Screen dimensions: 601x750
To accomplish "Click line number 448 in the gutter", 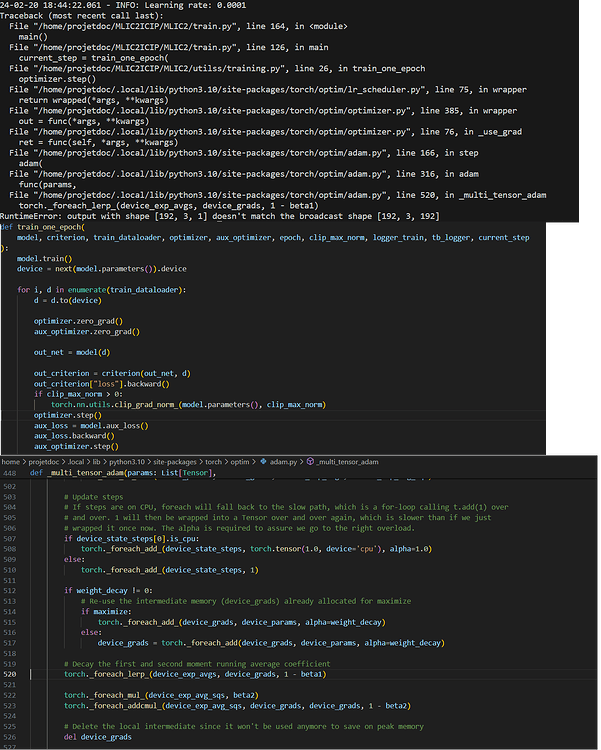I will point(10,473).
